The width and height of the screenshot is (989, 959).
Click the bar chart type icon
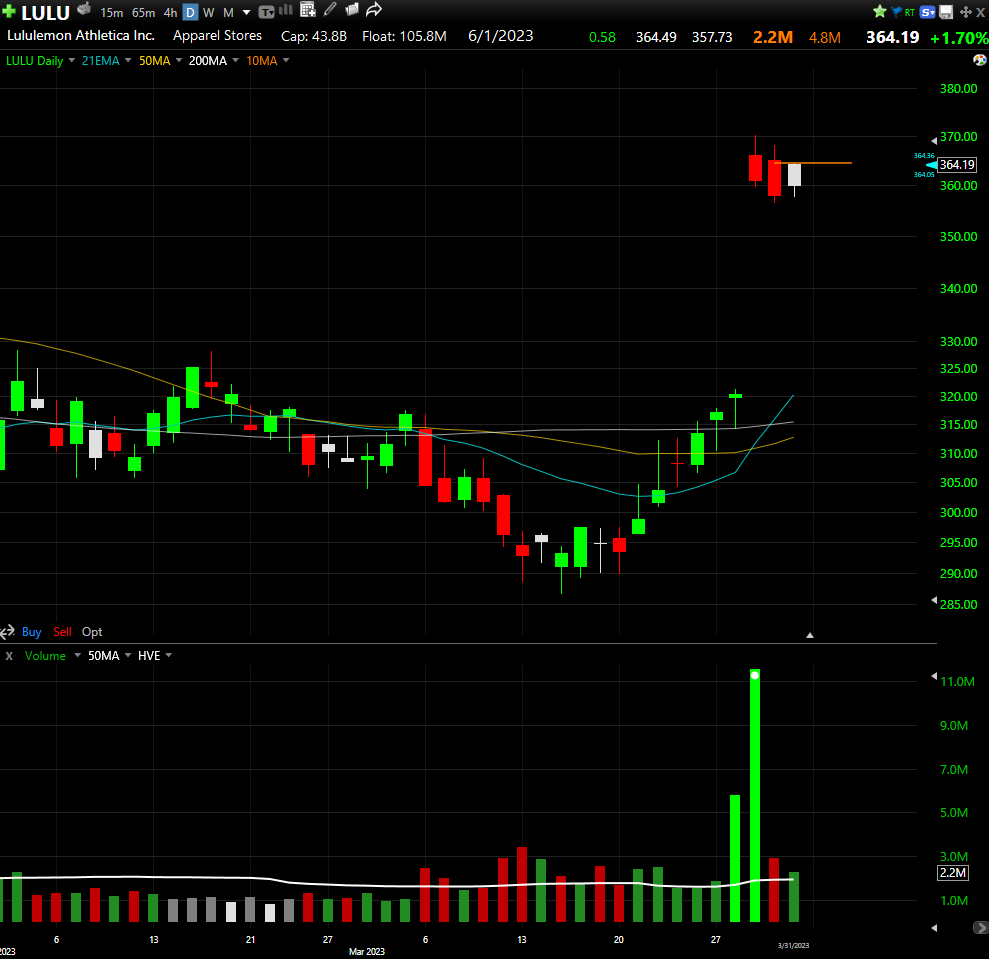(286, 10)
